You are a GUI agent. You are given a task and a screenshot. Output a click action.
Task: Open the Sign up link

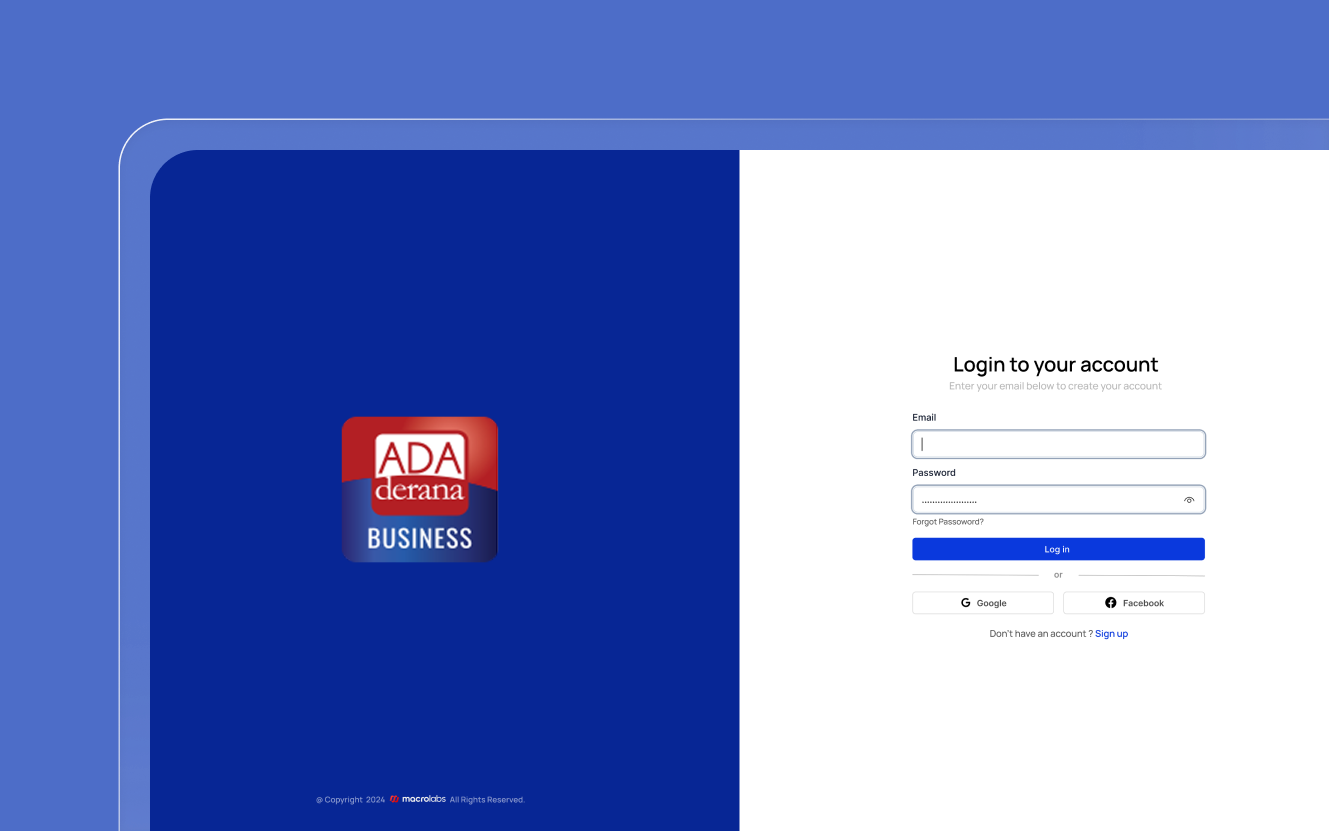[x=1111, y=634]
